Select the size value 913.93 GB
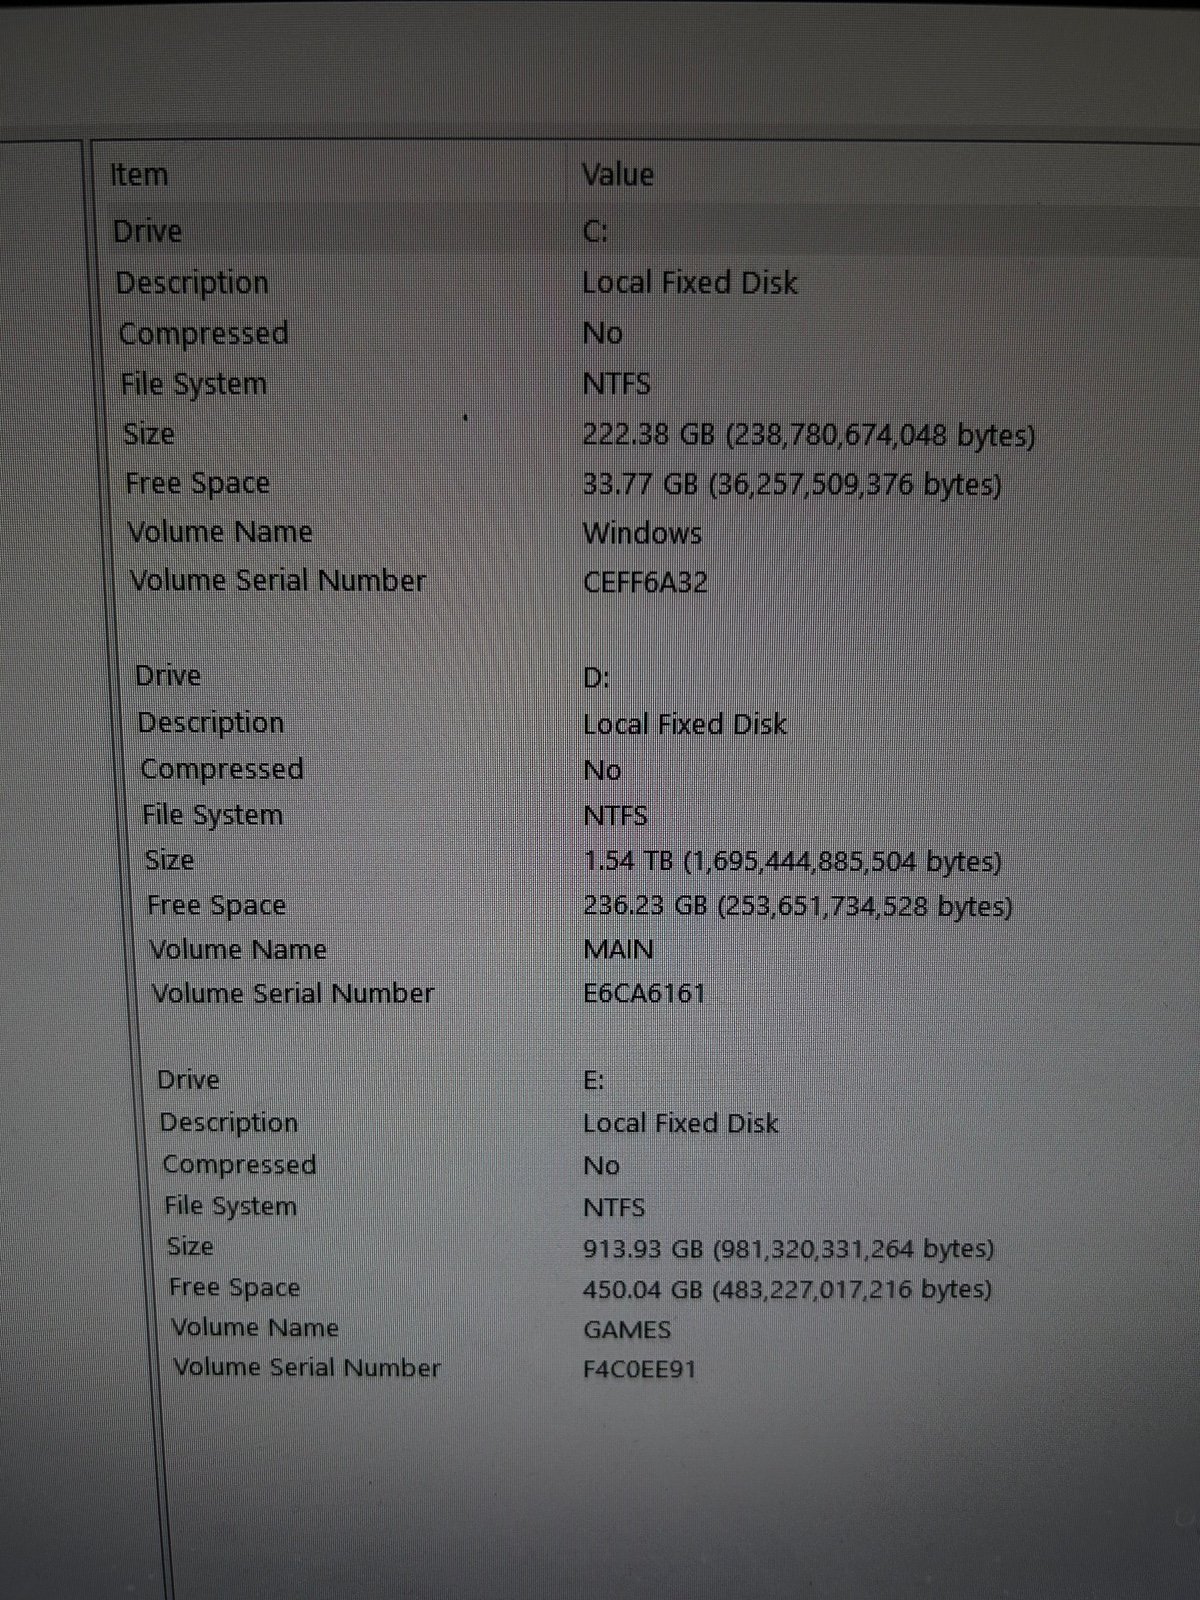 click(x=788, y=1249)
